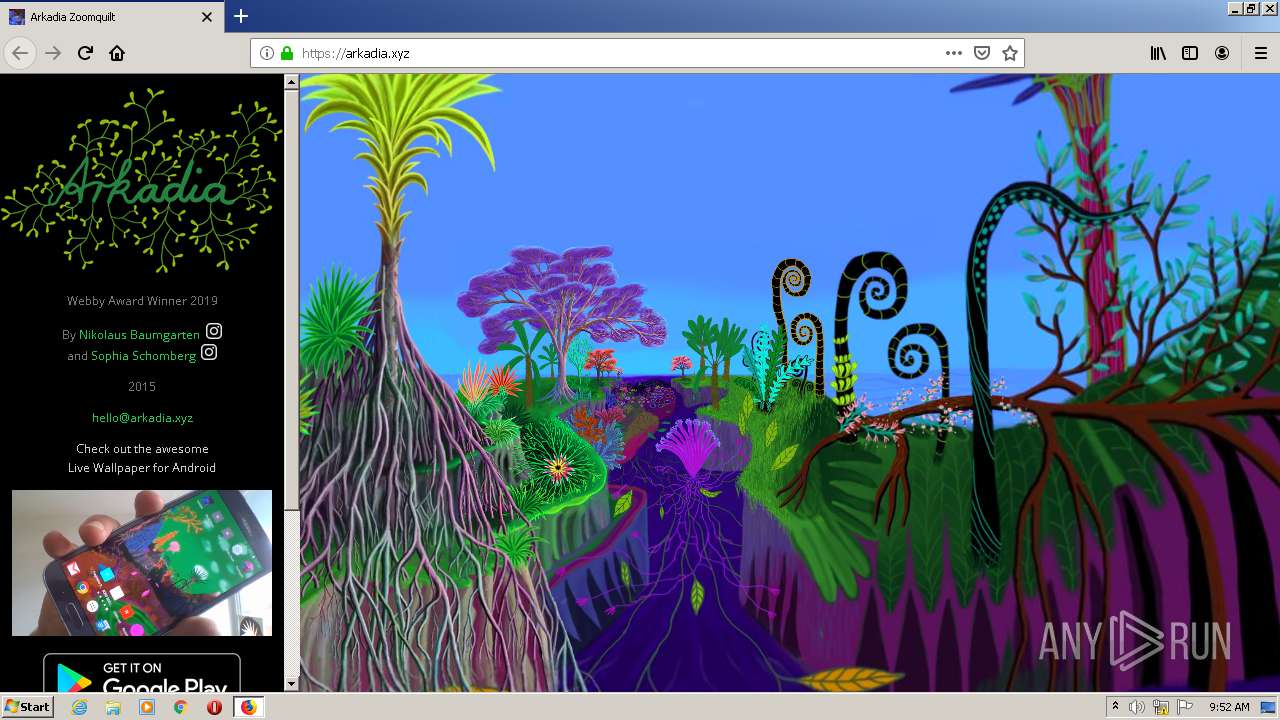Open Action Center flag icon
This screenshot has width=1280, height=720.
pyautogui.click(x=1185, y=707)
